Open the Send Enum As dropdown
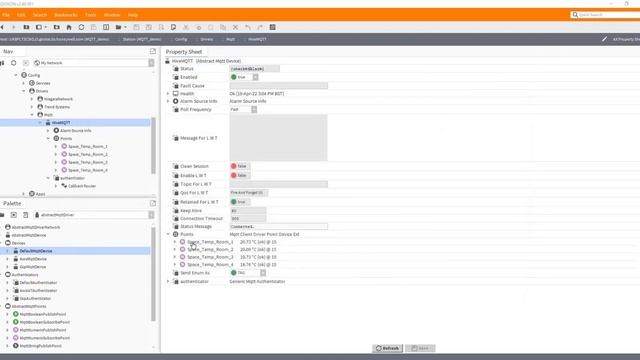This screenshot has width=640, height=360. point(263,273)
